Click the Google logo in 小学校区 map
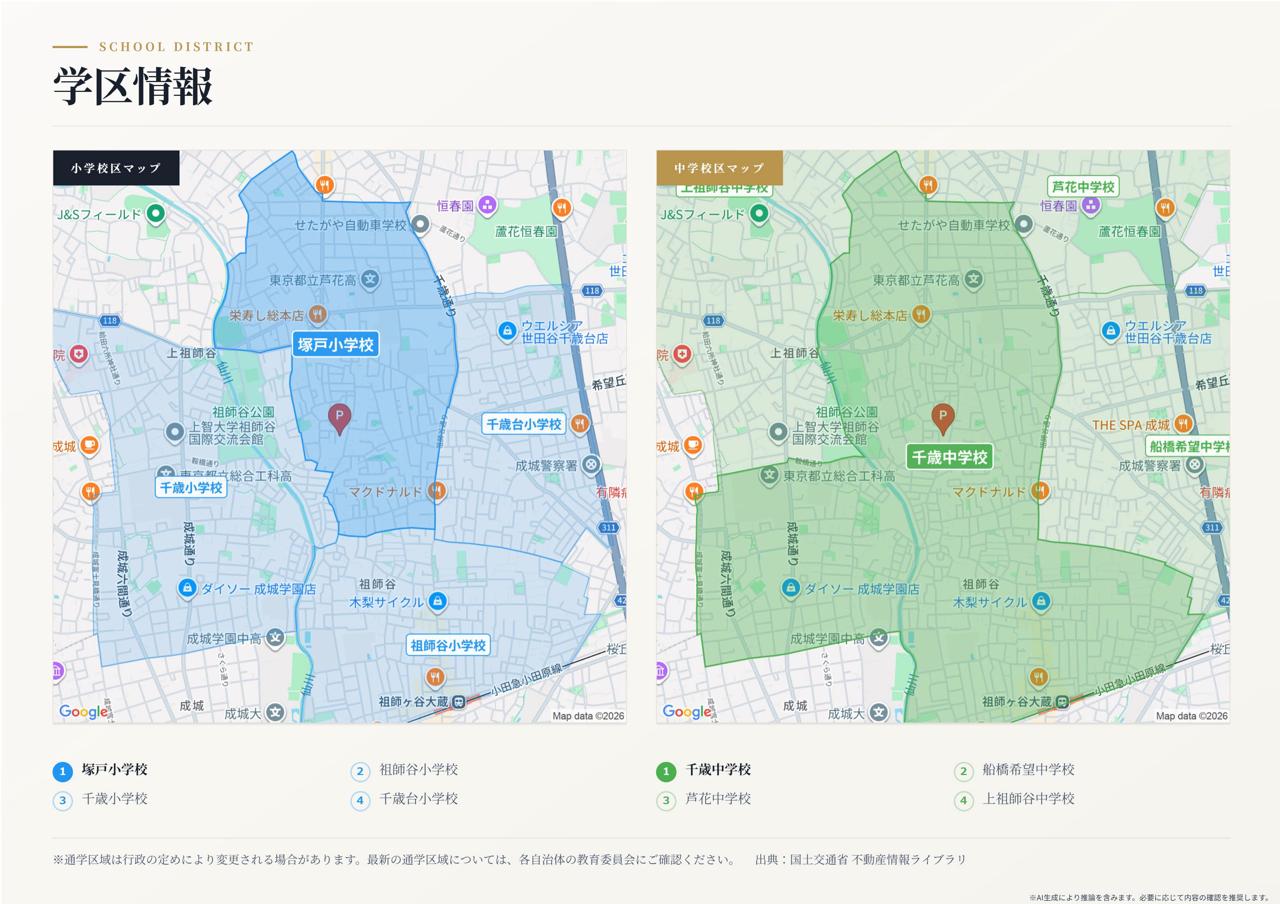The image size is (1280, 904). tap(84, 712)
